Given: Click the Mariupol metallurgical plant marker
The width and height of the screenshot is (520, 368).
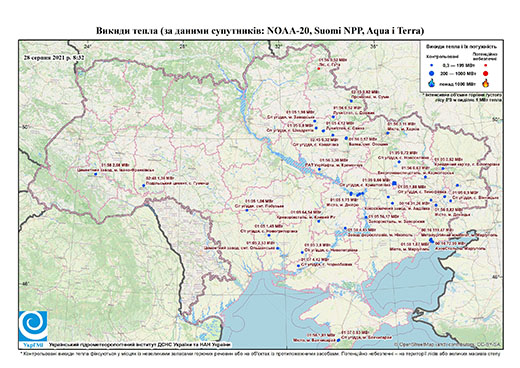Looking at the screenshot, I should [x=431, y=239].
